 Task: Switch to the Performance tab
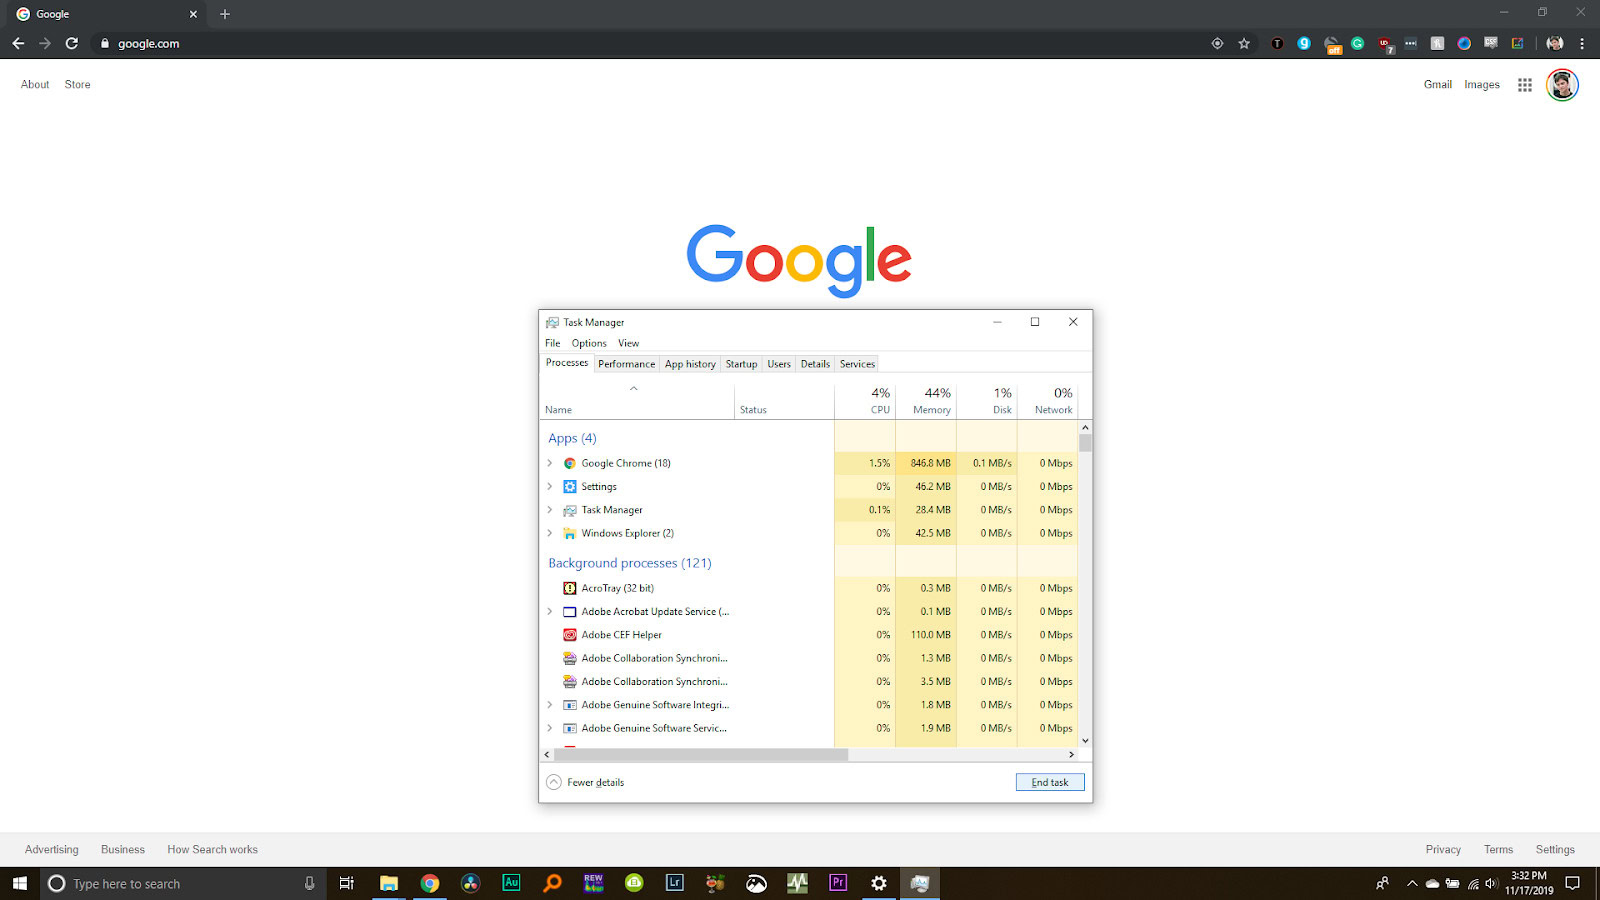click(626, 364)
